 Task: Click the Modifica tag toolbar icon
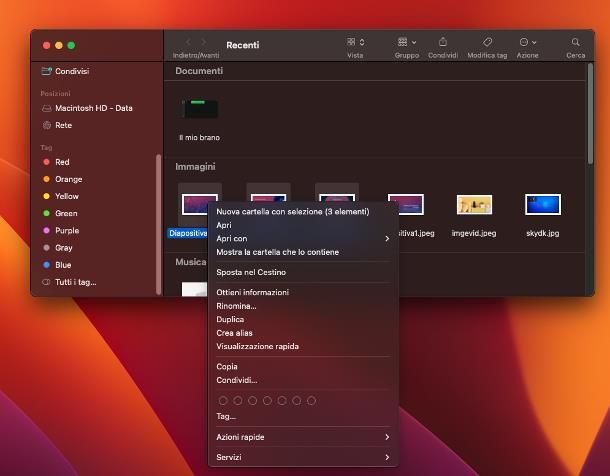click(487, 42)
